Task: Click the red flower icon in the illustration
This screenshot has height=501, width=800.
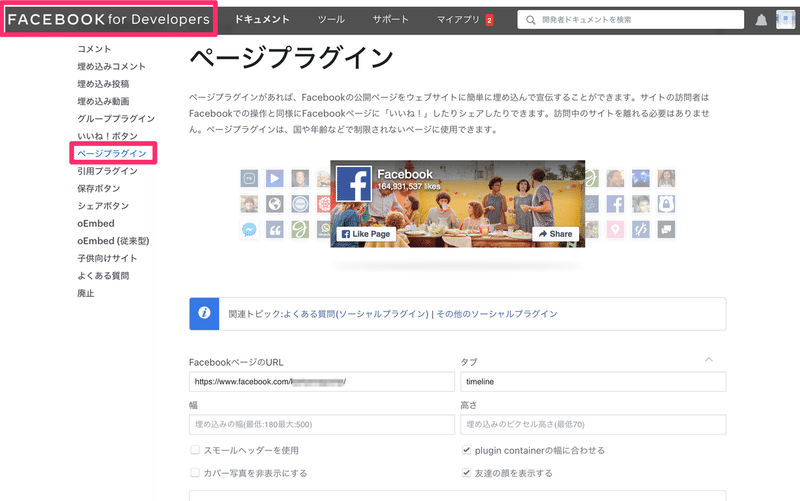Action: coord(324,204)
